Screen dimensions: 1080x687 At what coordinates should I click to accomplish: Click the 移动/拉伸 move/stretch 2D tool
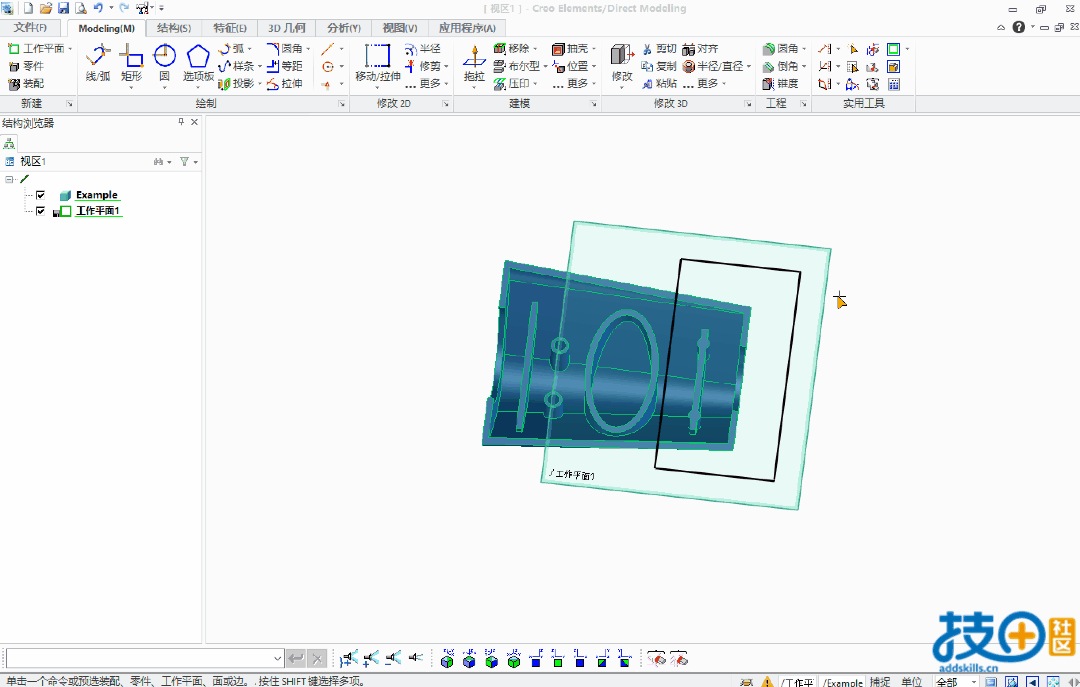pyautogui.click(x=377, y=64)
